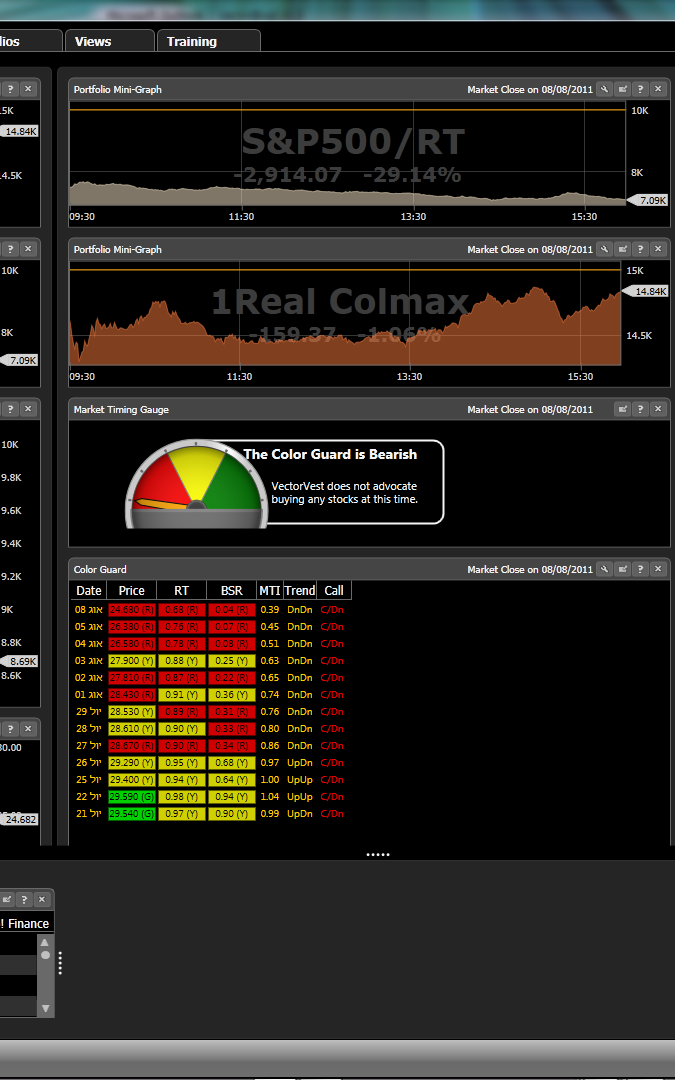
Task: Close the left panel showing 14.84K
Action: pos(28,89)
